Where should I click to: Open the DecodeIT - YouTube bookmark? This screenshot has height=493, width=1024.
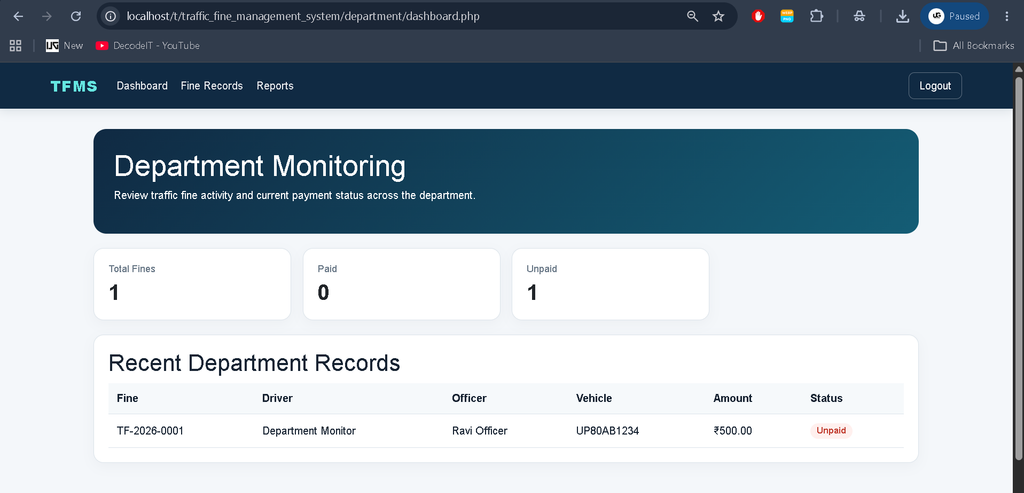click(148, 46)
